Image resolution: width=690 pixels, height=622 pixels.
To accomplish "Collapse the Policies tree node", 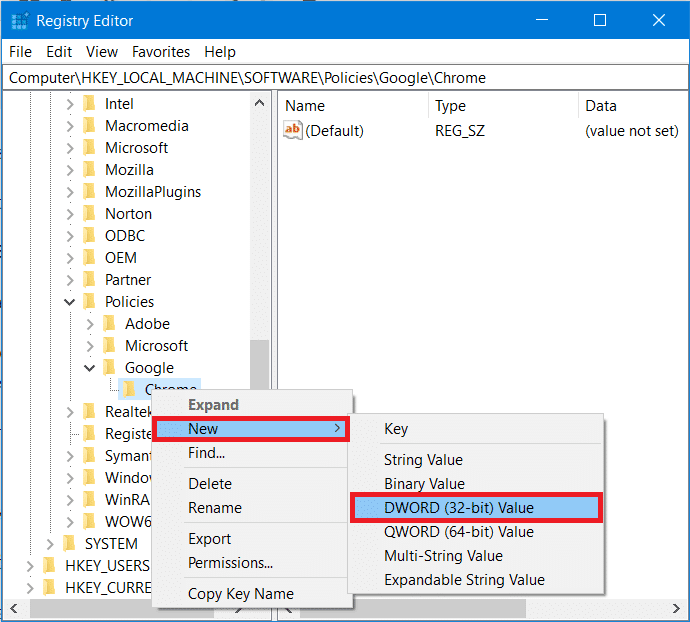I will [x=70, y=302].
